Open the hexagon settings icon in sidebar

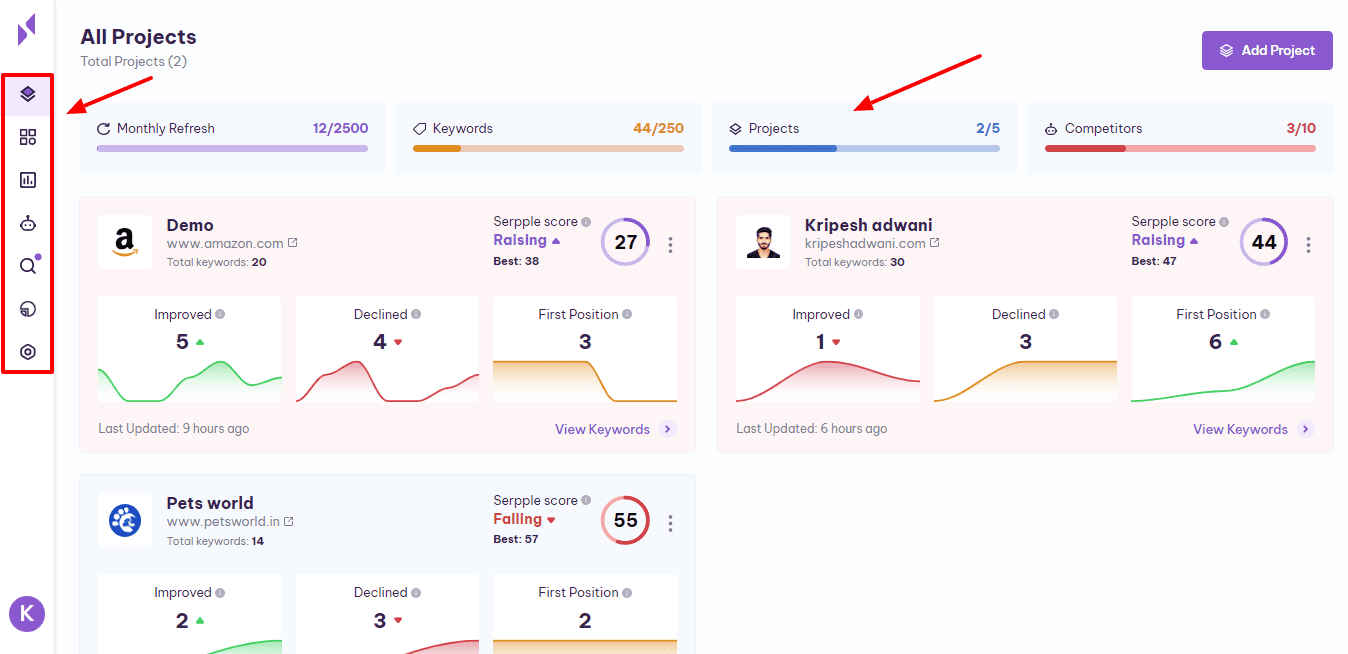[28, 352]
